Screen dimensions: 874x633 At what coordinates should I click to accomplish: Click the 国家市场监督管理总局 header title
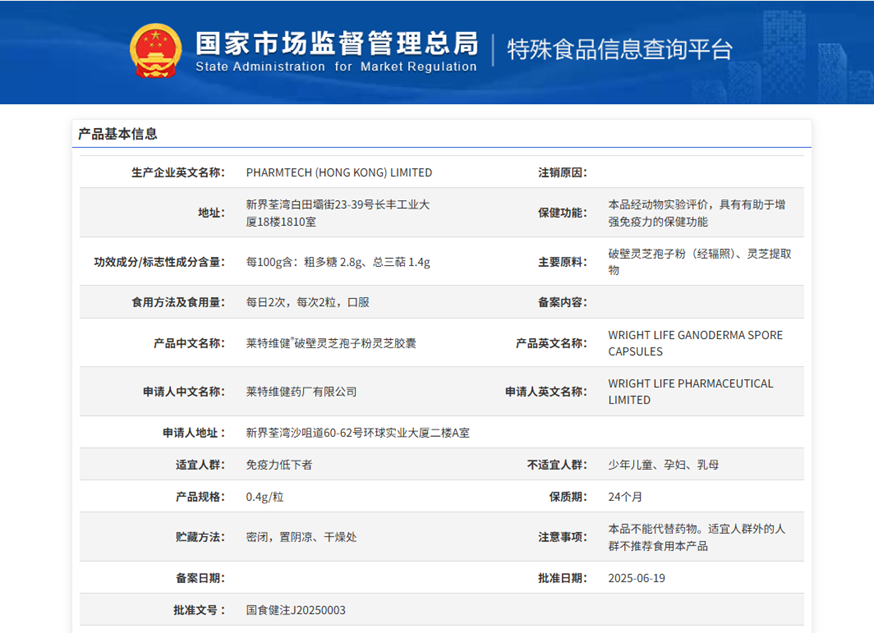[x=336, y=43]
